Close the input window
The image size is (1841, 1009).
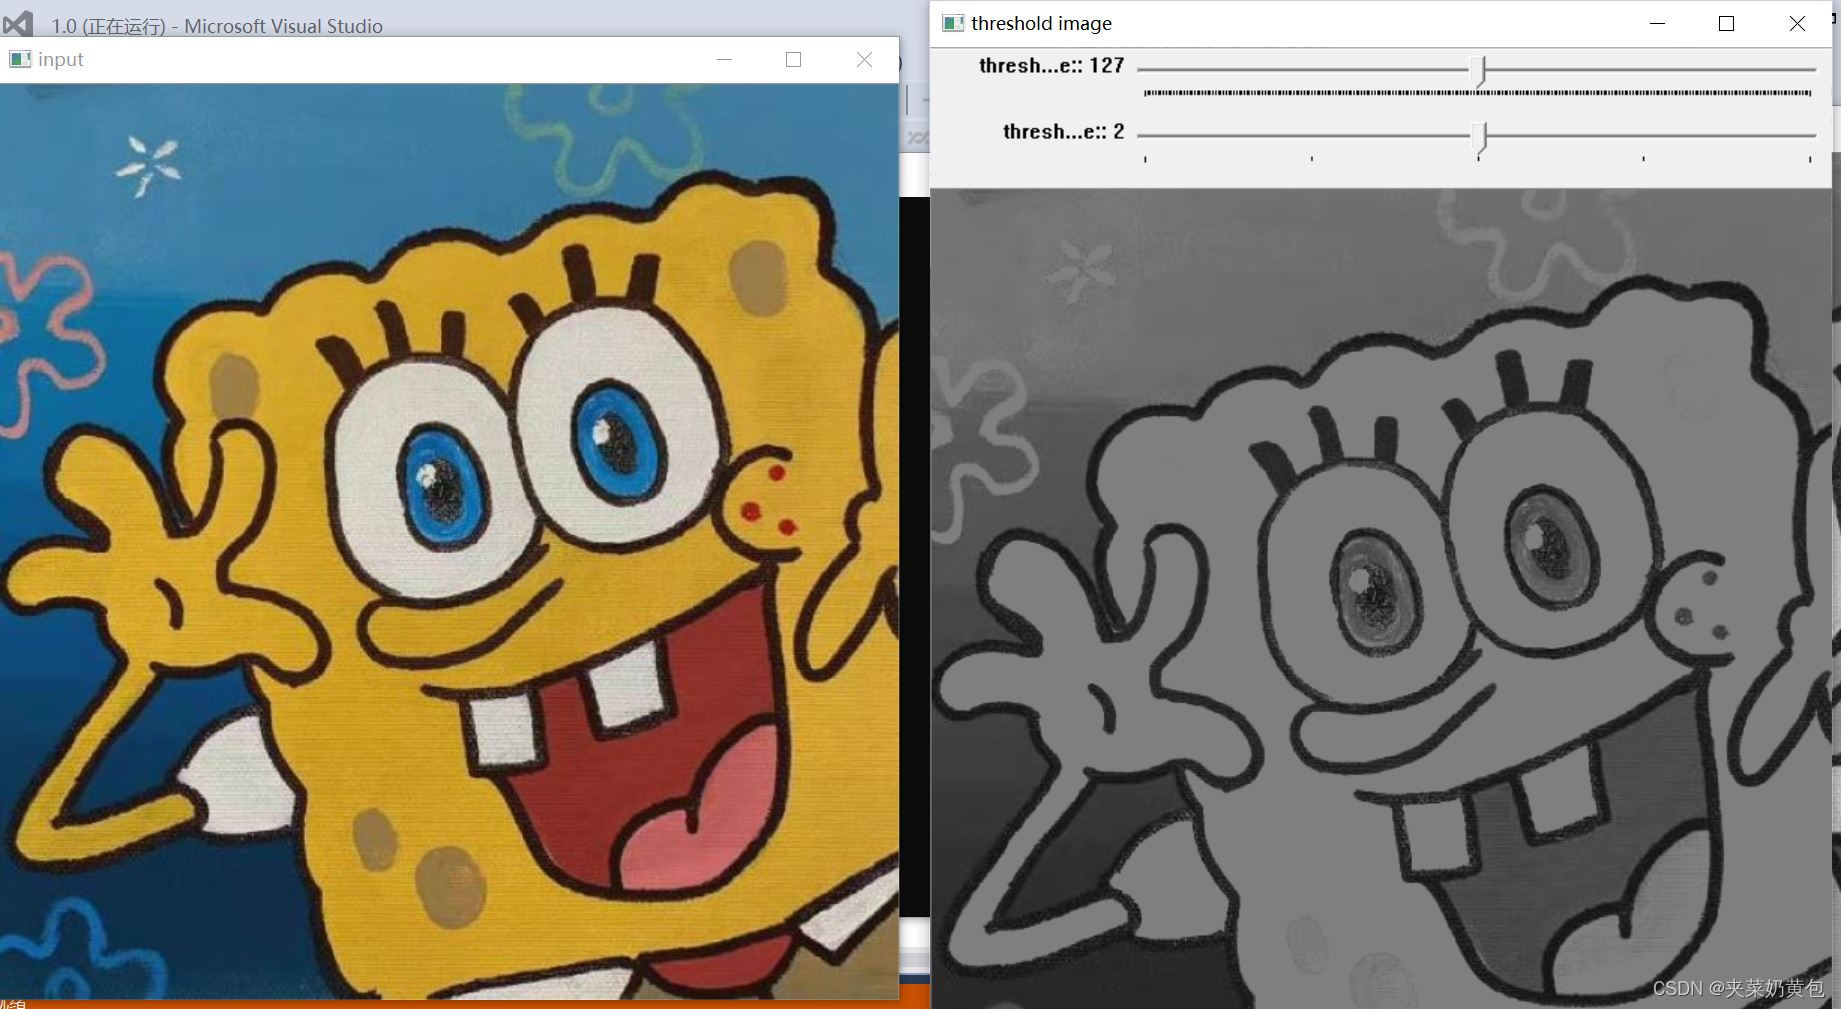[x=864, y=60]
